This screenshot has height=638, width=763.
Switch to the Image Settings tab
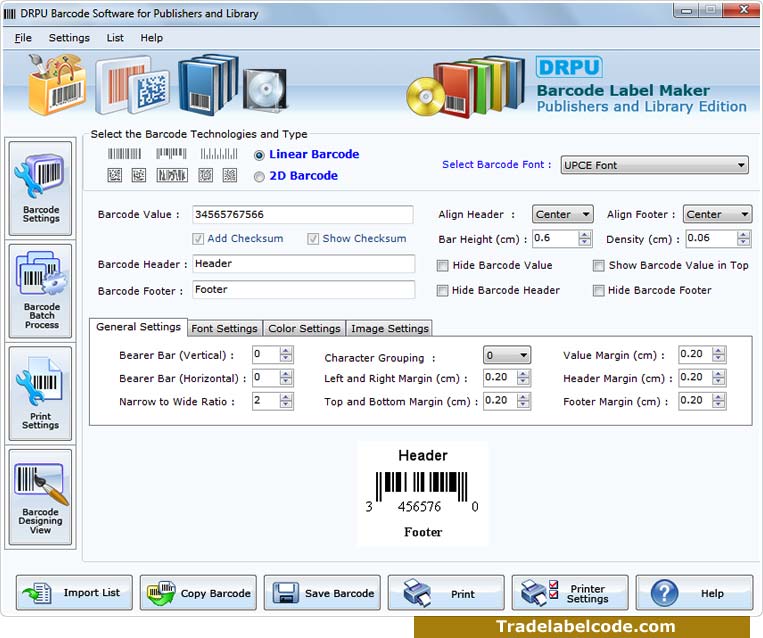390,328
